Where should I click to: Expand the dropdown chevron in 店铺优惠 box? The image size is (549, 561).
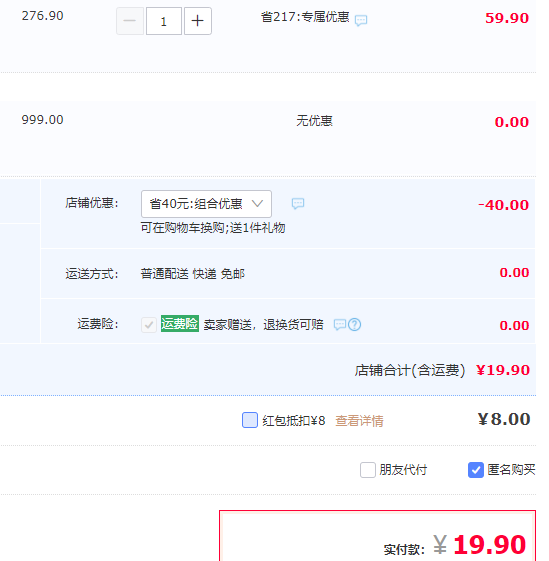pos(257,204)
